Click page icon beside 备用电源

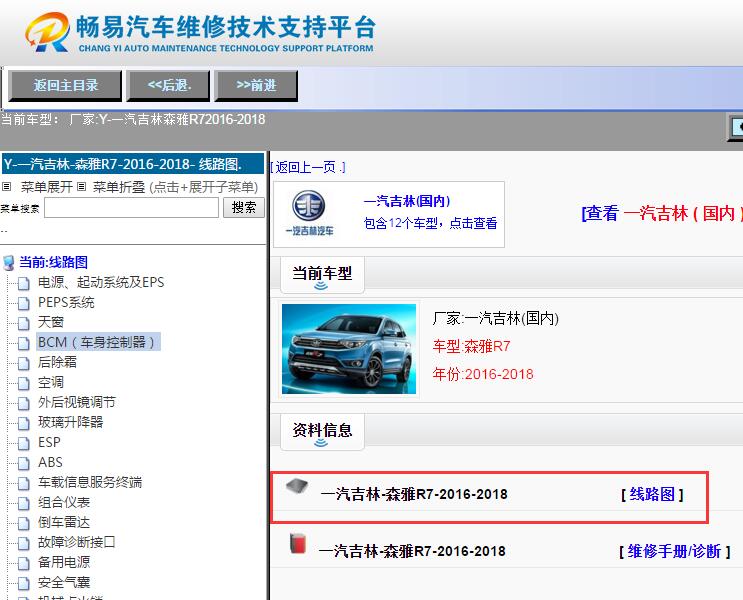click(x=24, y=563)
